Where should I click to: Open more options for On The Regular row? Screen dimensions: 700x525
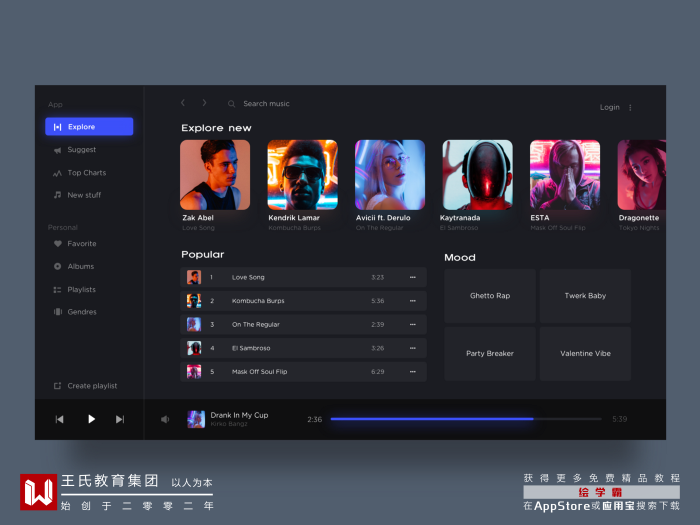(x=412, y=325)
